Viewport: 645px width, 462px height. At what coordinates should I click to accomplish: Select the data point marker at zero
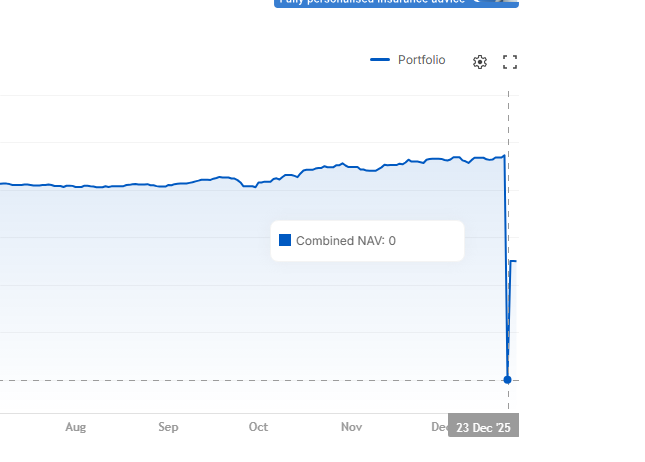(x=508, y=380)
